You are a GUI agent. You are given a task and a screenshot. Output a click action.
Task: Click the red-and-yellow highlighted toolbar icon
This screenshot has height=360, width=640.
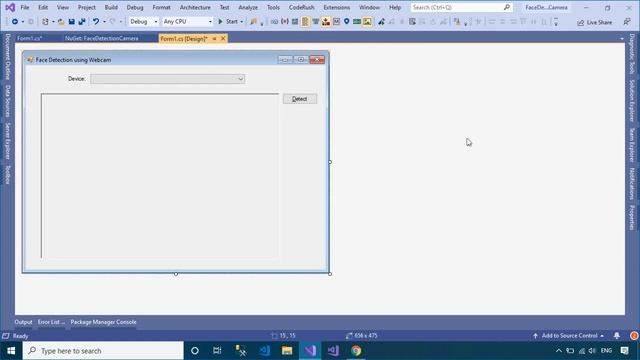click(x=326, y=22)
